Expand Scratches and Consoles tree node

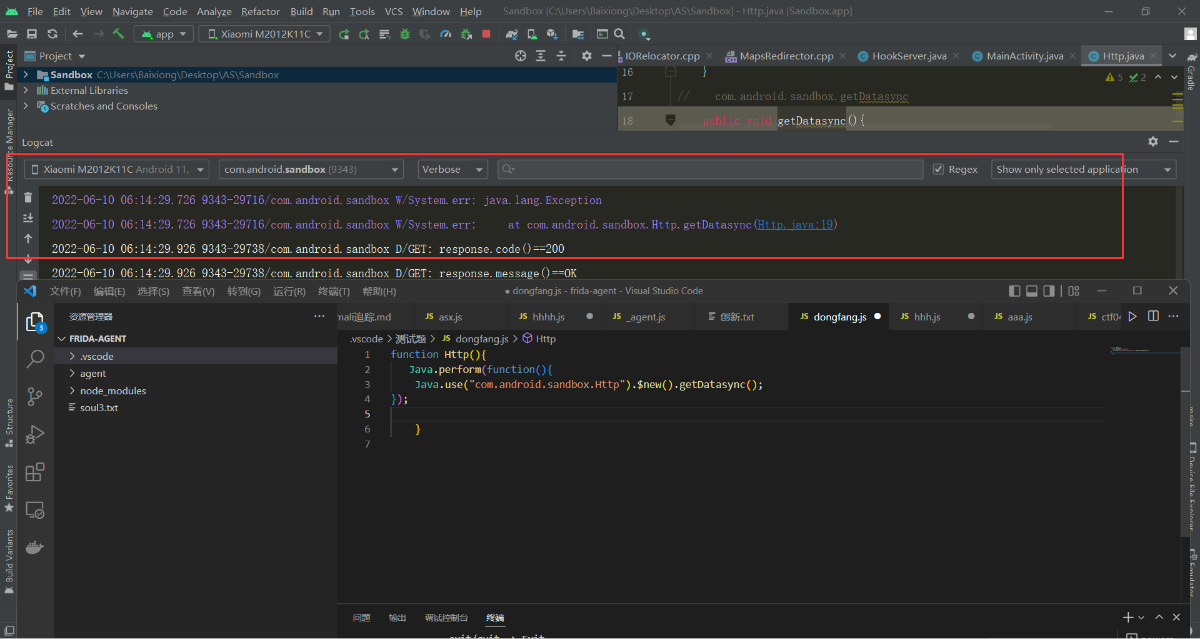[25, 106]
